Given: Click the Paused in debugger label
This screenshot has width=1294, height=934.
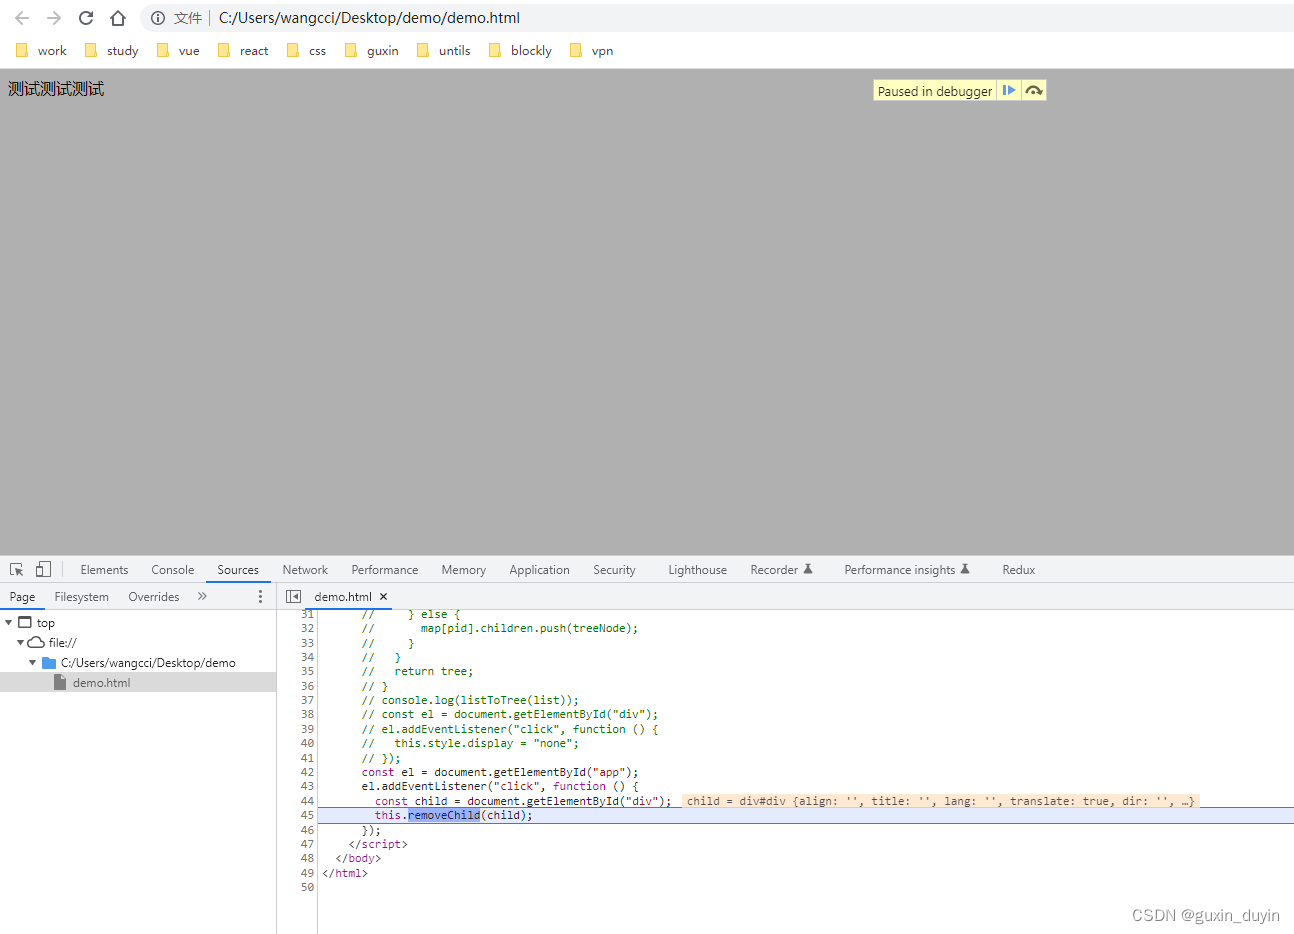Looking at the screenshot, I should 935,91.
